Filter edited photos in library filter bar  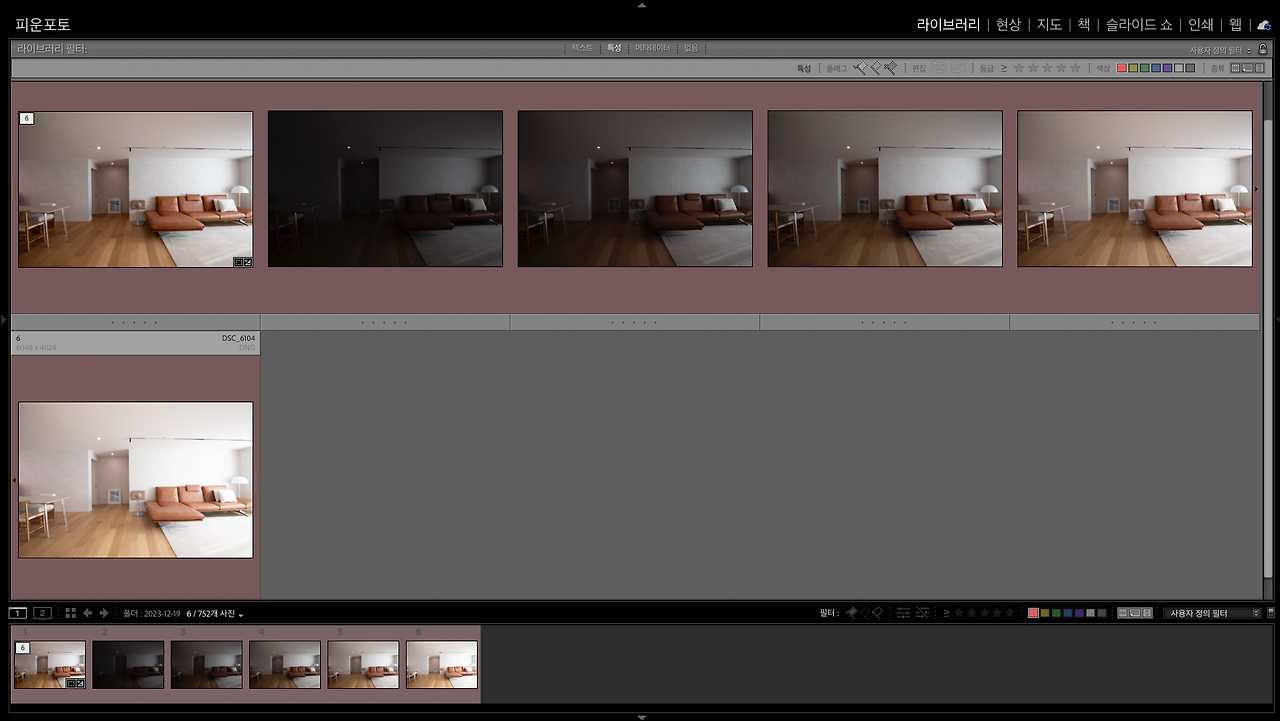pyautogui.click(x=940, y=68)
